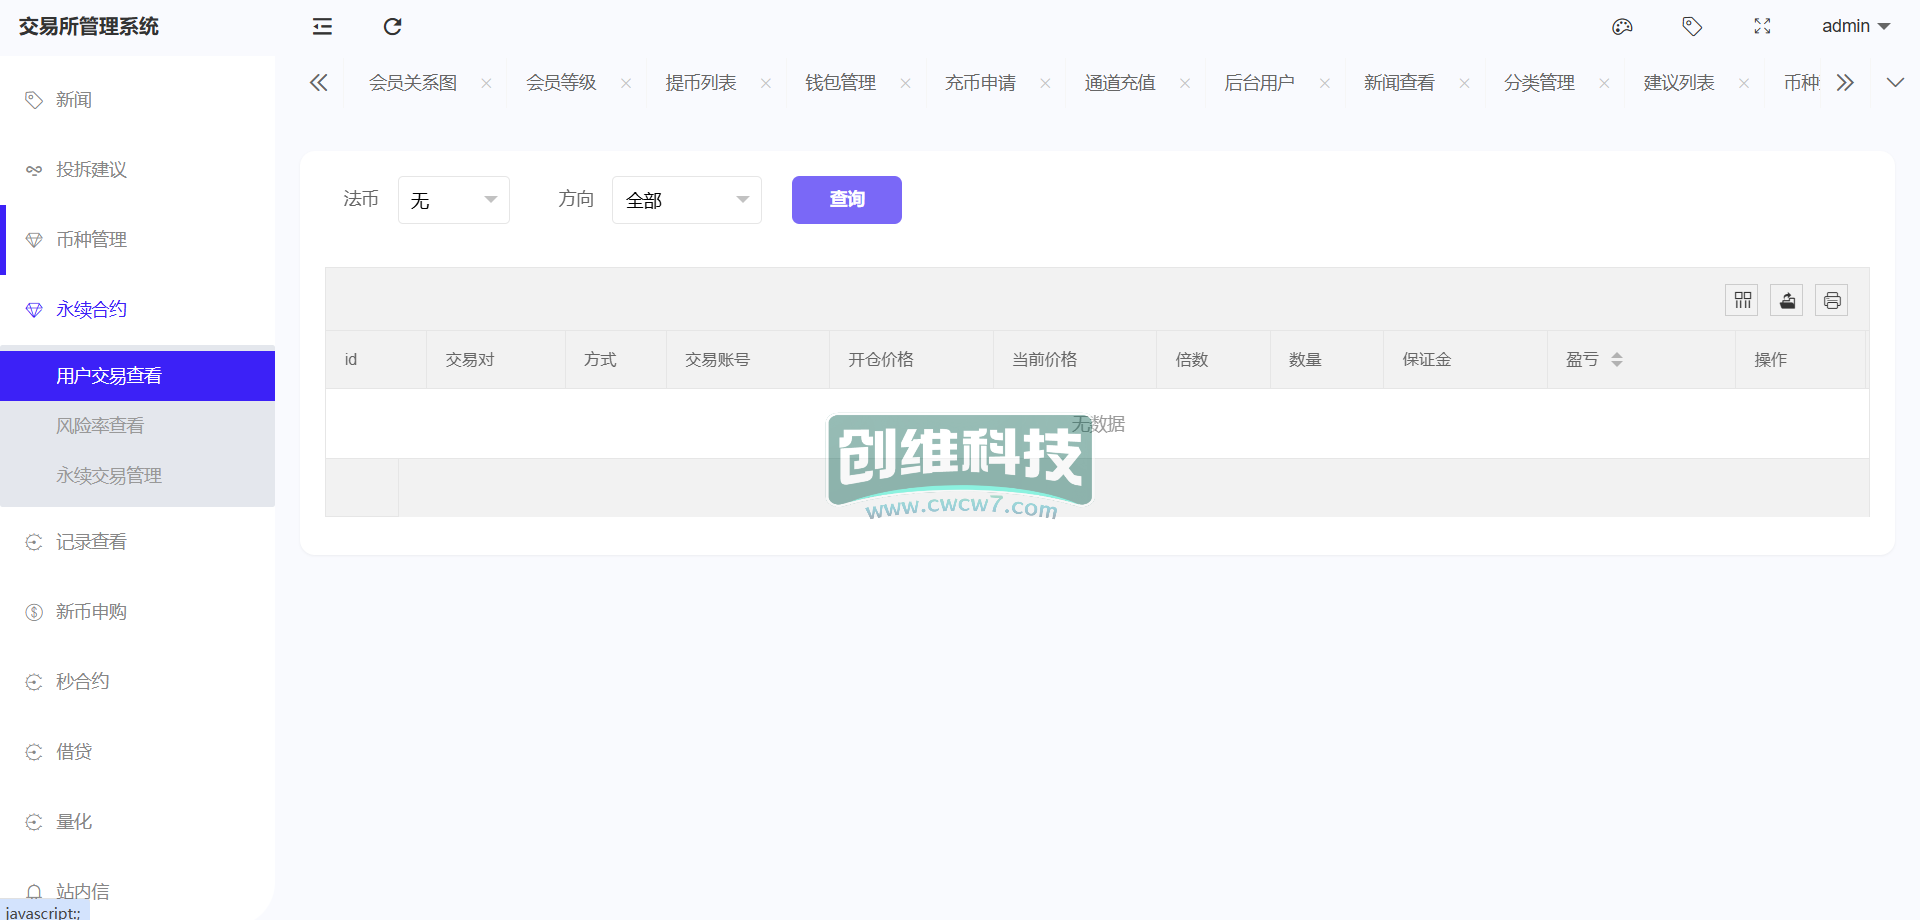Switch to the 后台用户 tab
This screenshot has height=920, width=1920.
(x=1259, y=83)
